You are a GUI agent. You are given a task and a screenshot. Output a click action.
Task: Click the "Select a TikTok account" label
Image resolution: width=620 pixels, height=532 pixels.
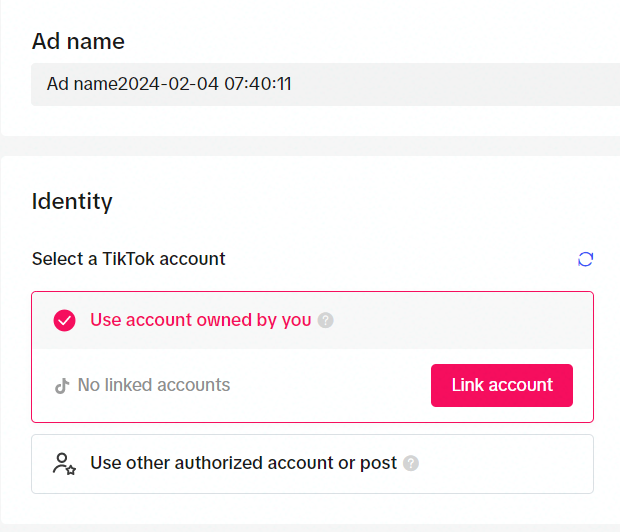tap(129, 259)
